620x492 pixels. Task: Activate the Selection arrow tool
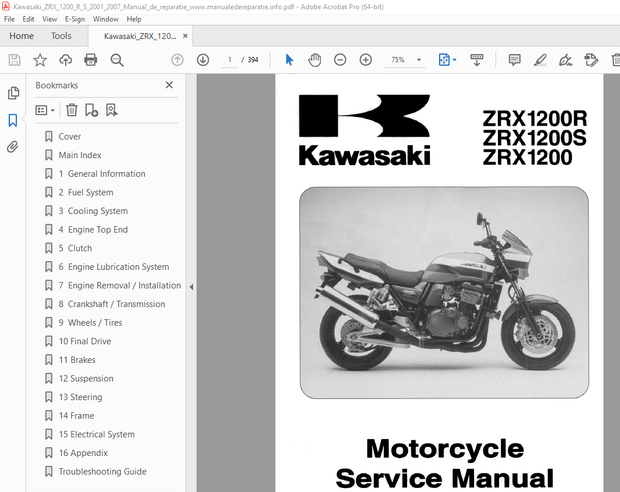[289, 60]
